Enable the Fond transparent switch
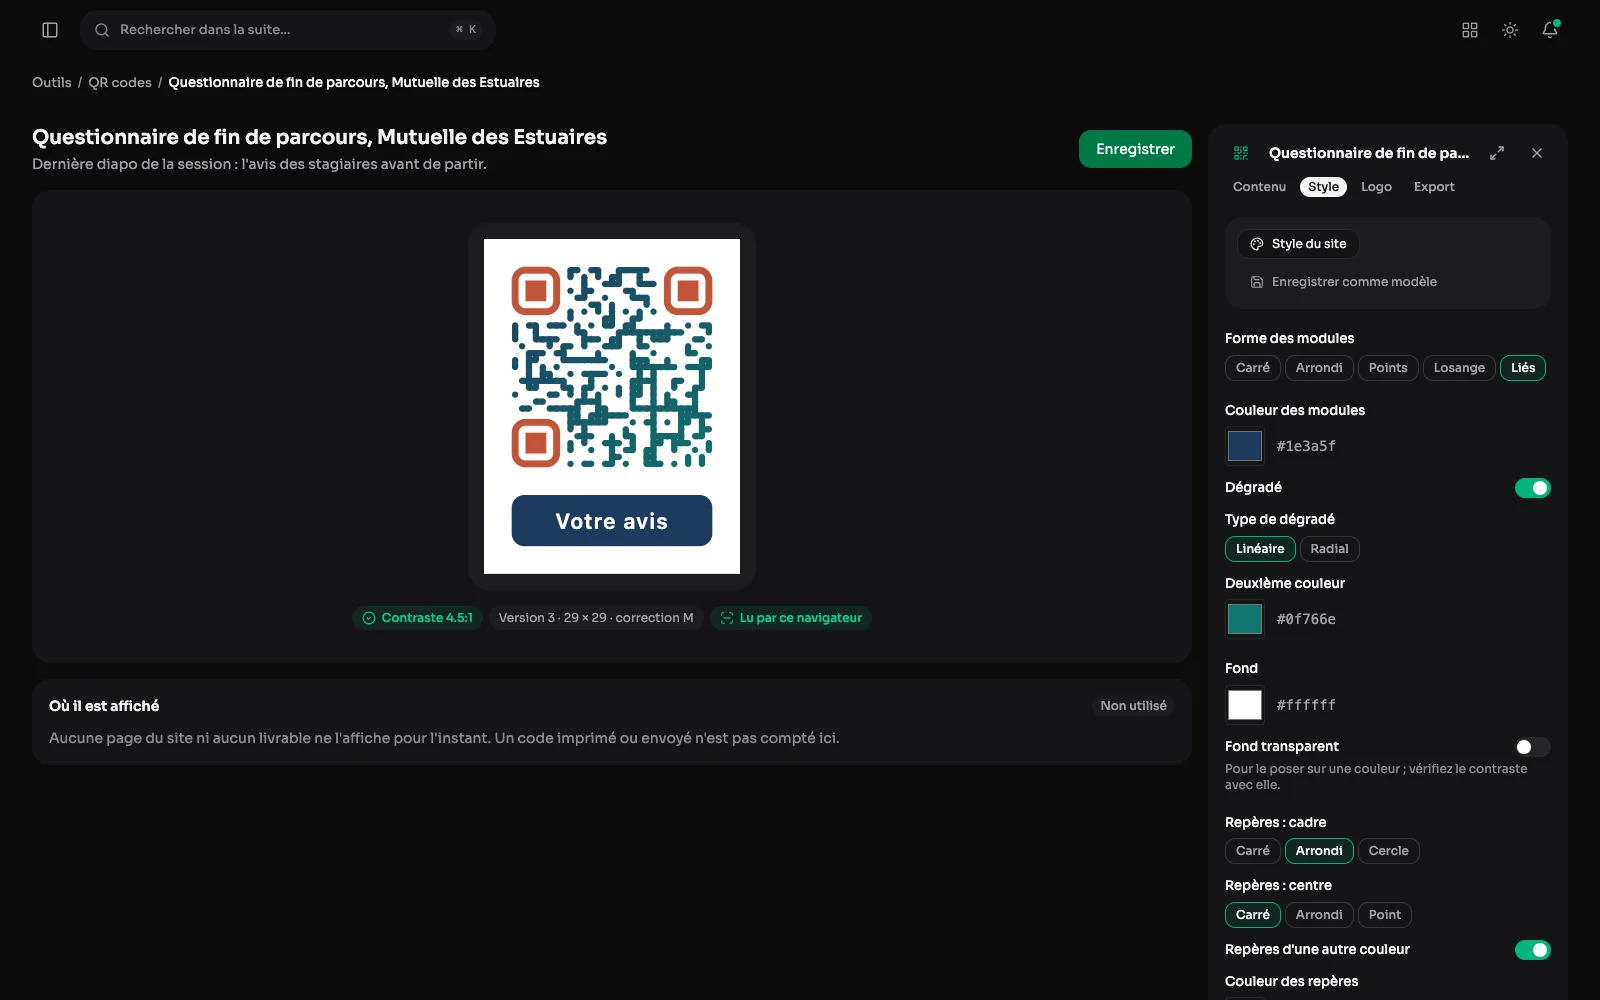This screenshot has width=1600, height=1000. [1532, 747]
